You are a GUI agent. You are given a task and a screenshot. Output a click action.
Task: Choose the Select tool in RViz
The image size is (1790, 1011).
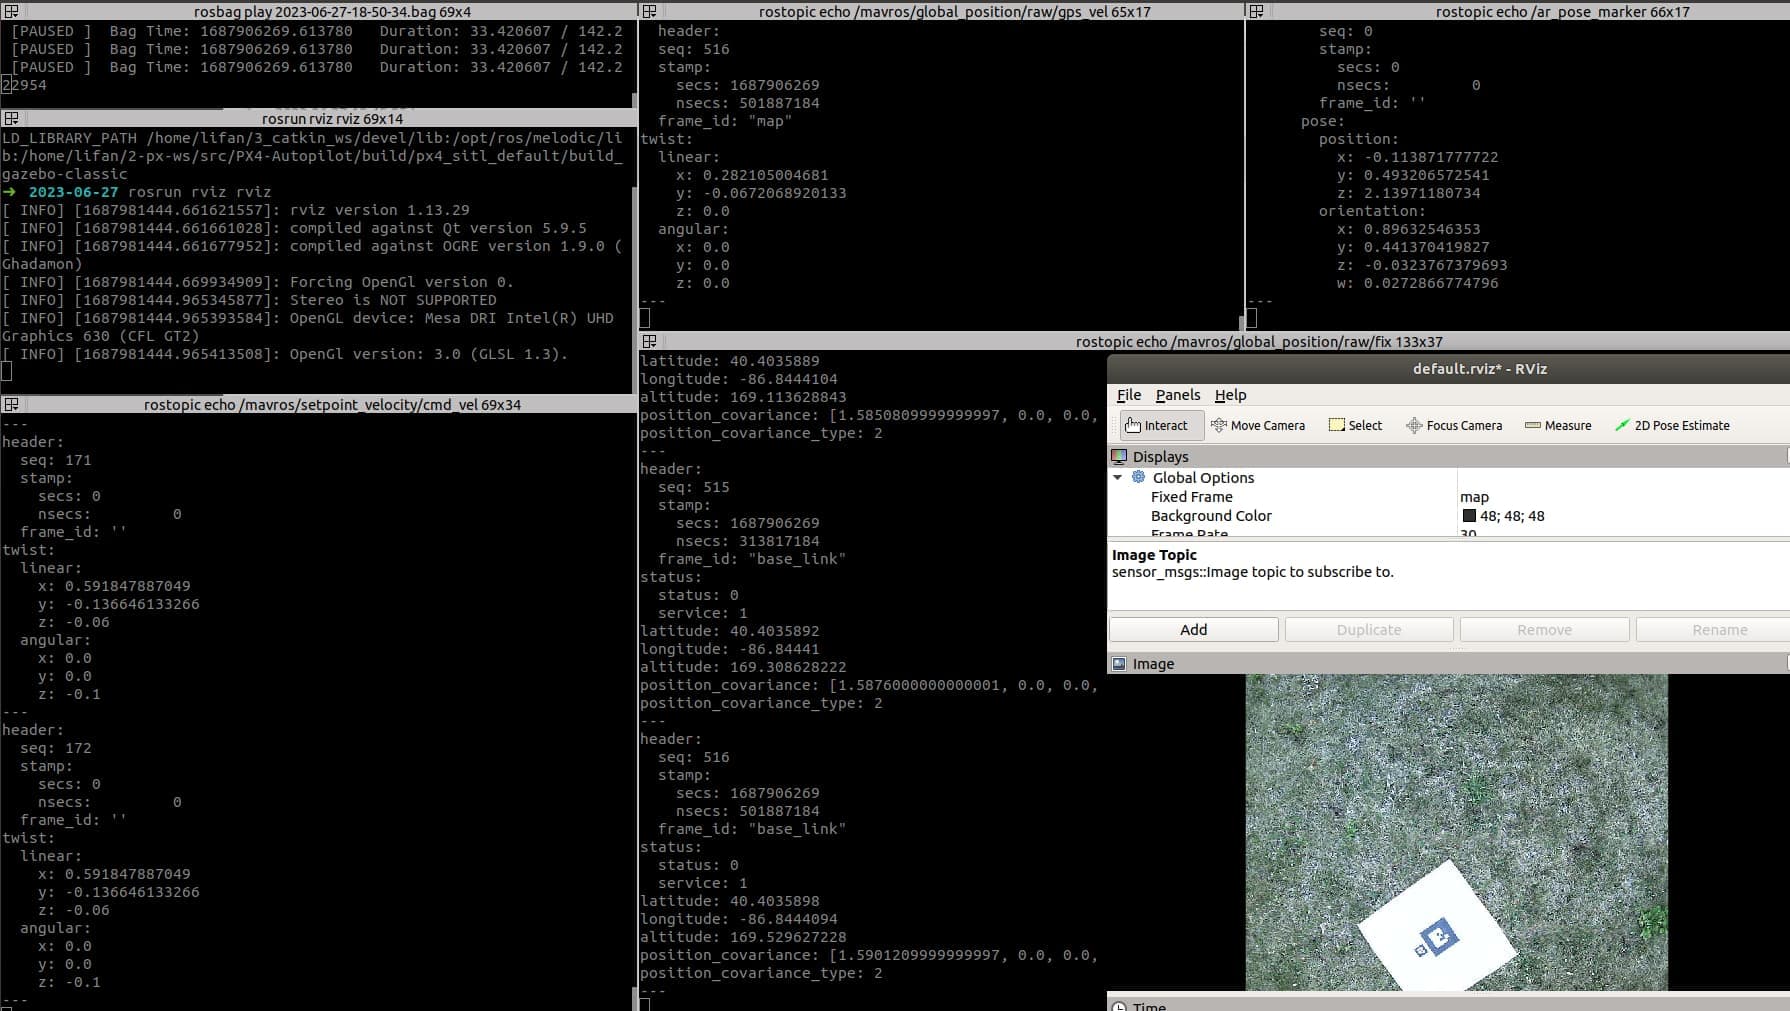(1355, 425)
